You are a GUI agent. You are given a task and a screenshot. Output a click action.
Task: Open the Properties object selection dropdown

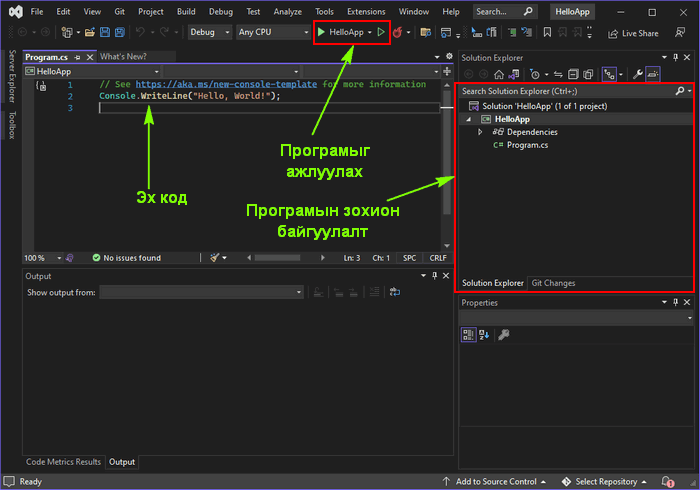point(576,318)
